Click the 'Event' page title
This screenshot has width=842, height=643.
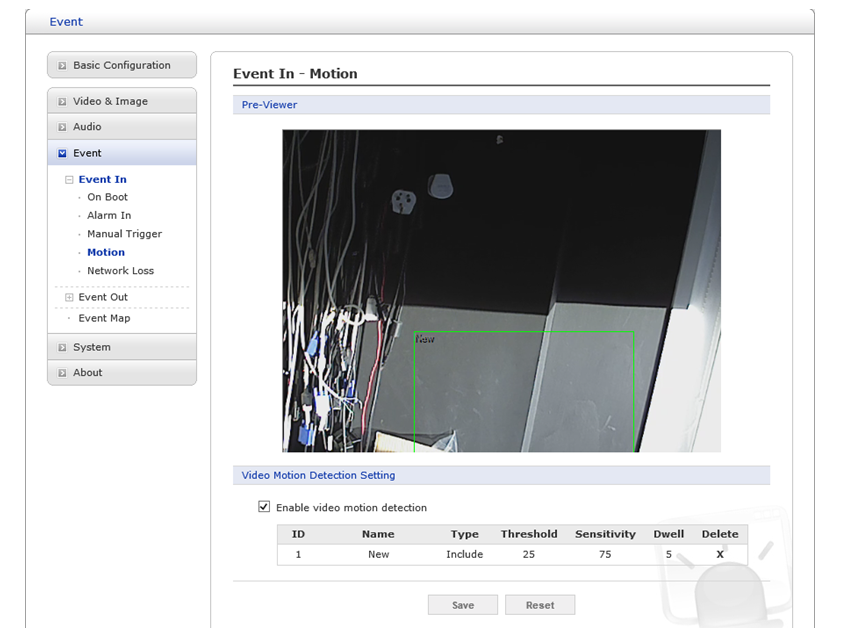[66, 22]
